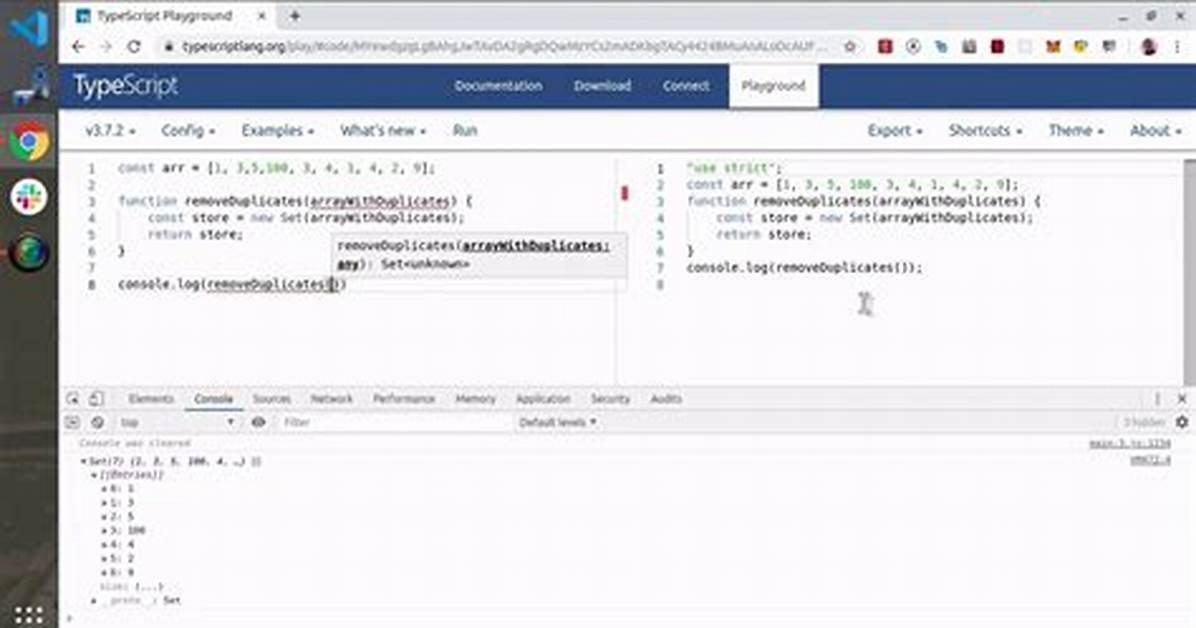The height and width of the screenshot is (628, 1196).
Task: Open the Config dropdown
Action: coord(188,130)
